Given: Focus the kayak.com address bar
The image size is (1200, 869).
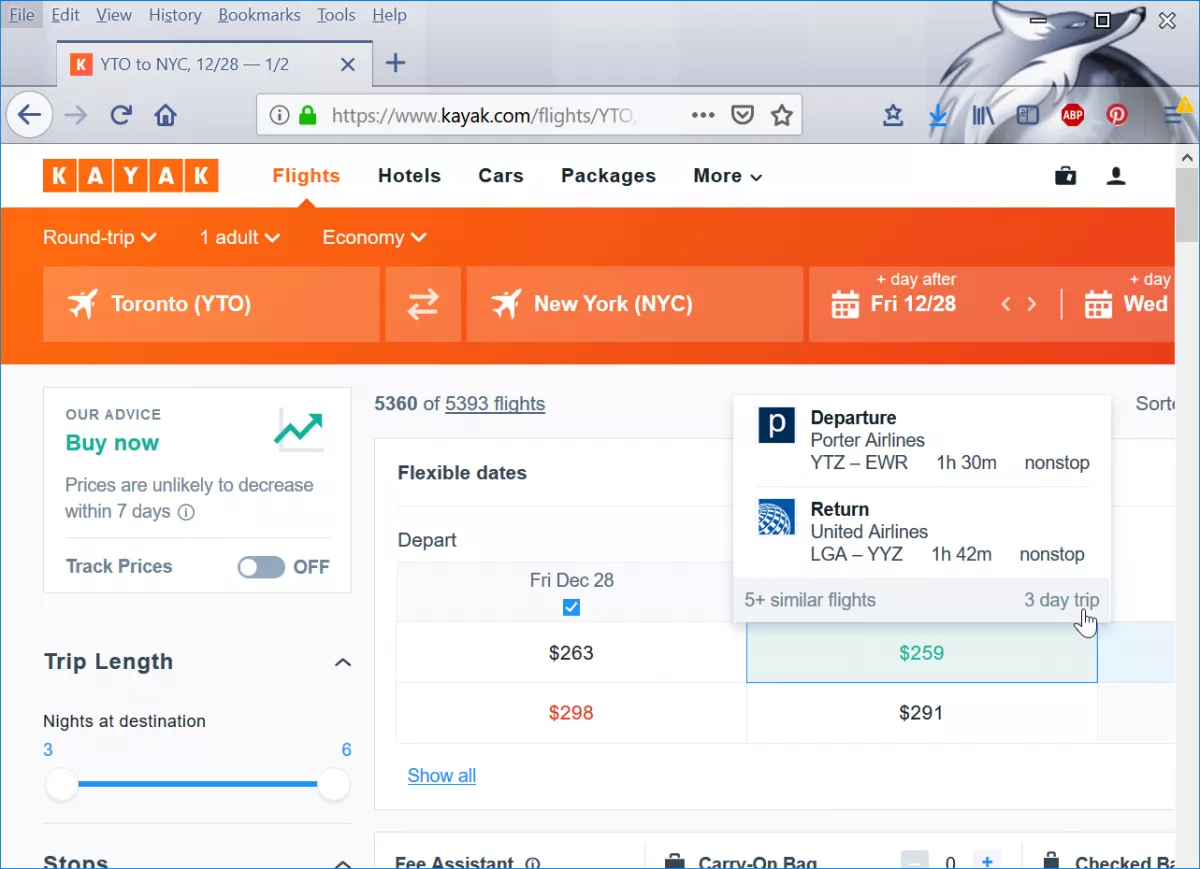Looking at the screenshot, I should pyautogui.click(x=482, y=116).
